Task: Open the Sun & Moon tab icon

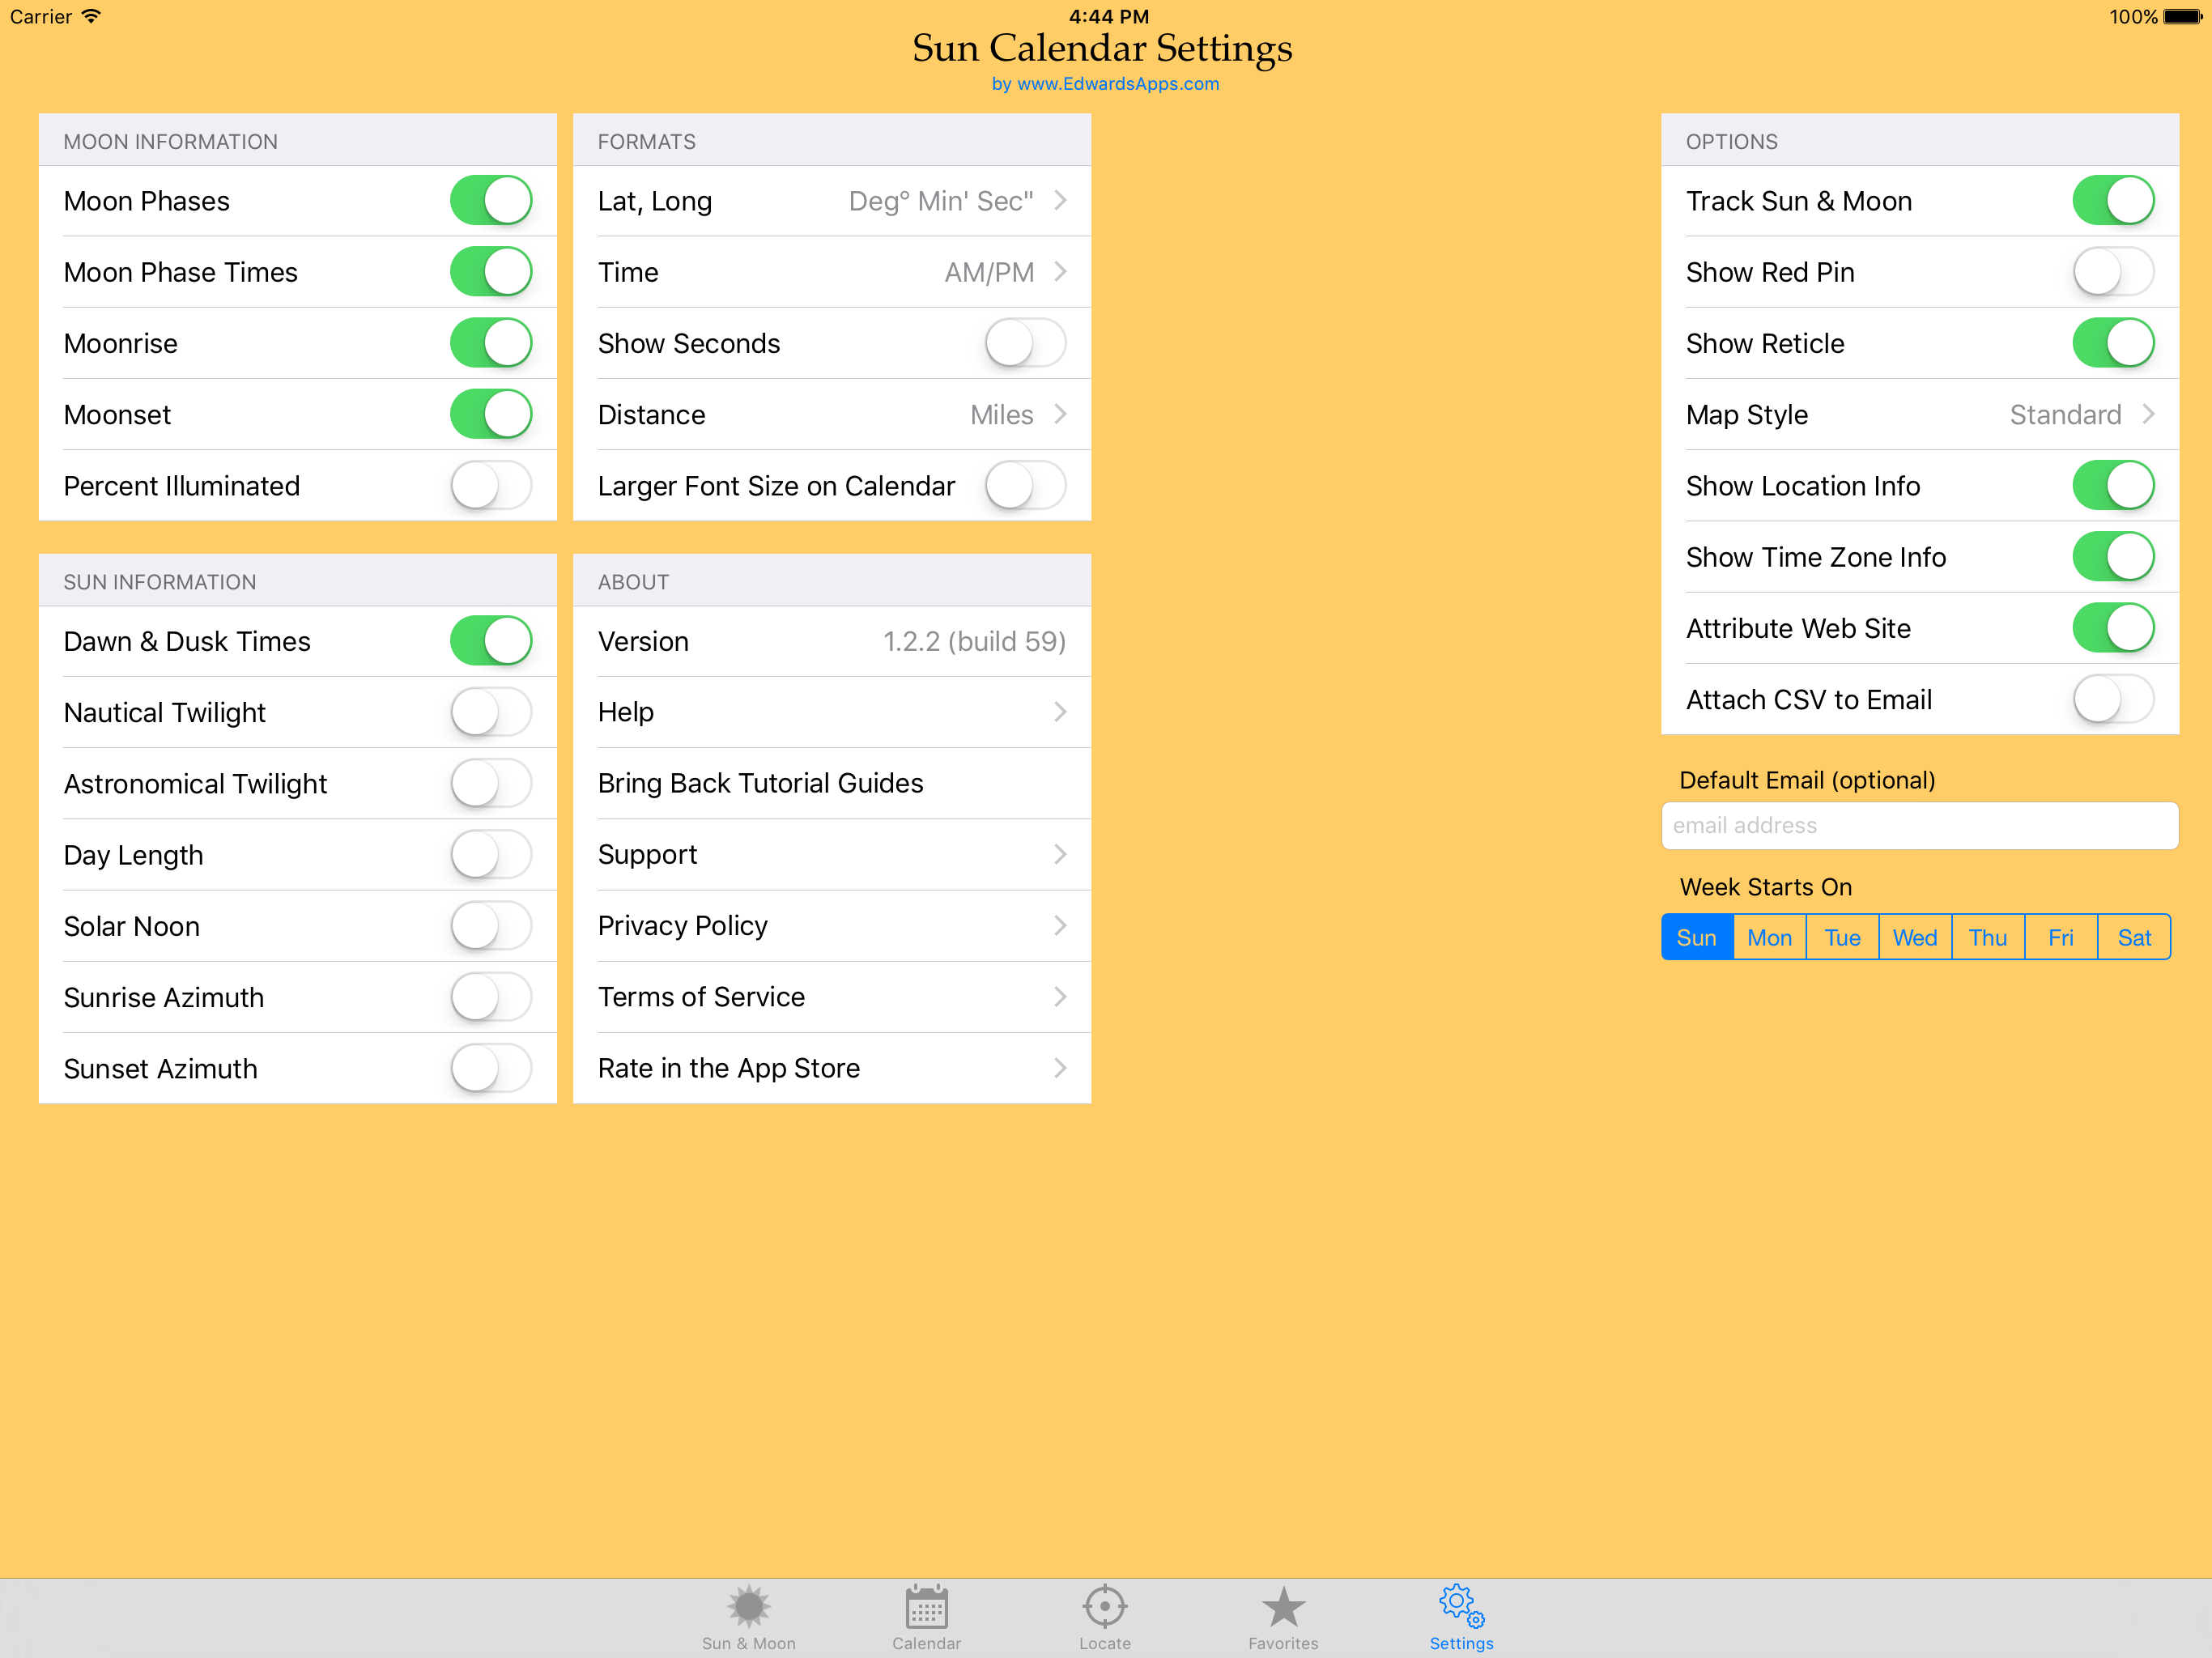Action: coord(748,1608)
